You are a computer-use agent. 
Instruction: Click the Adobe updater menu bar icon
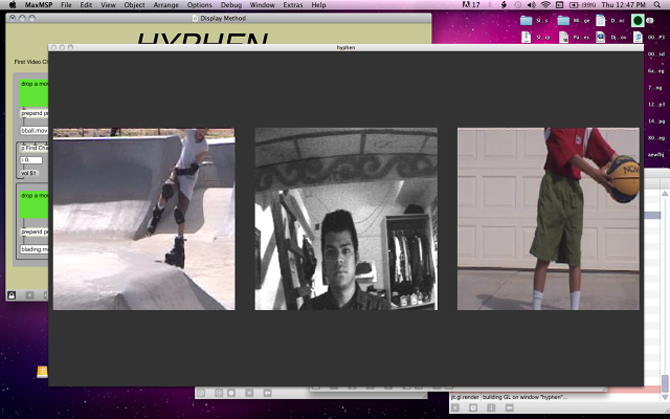pos(471,5)
